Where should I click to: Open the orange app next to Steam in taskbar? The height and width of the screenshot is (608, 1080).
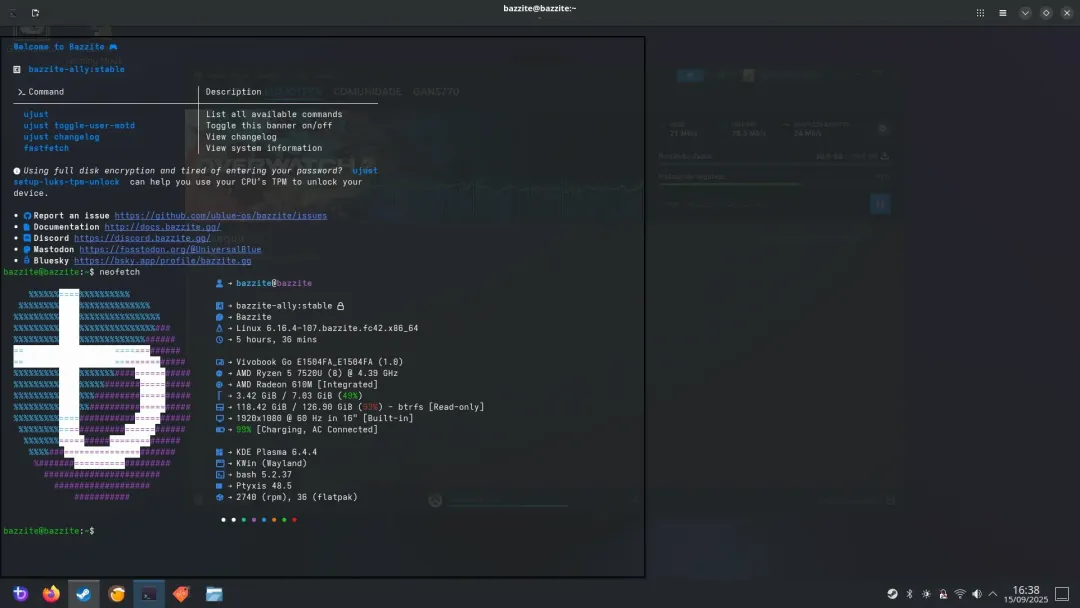(117, 594)
